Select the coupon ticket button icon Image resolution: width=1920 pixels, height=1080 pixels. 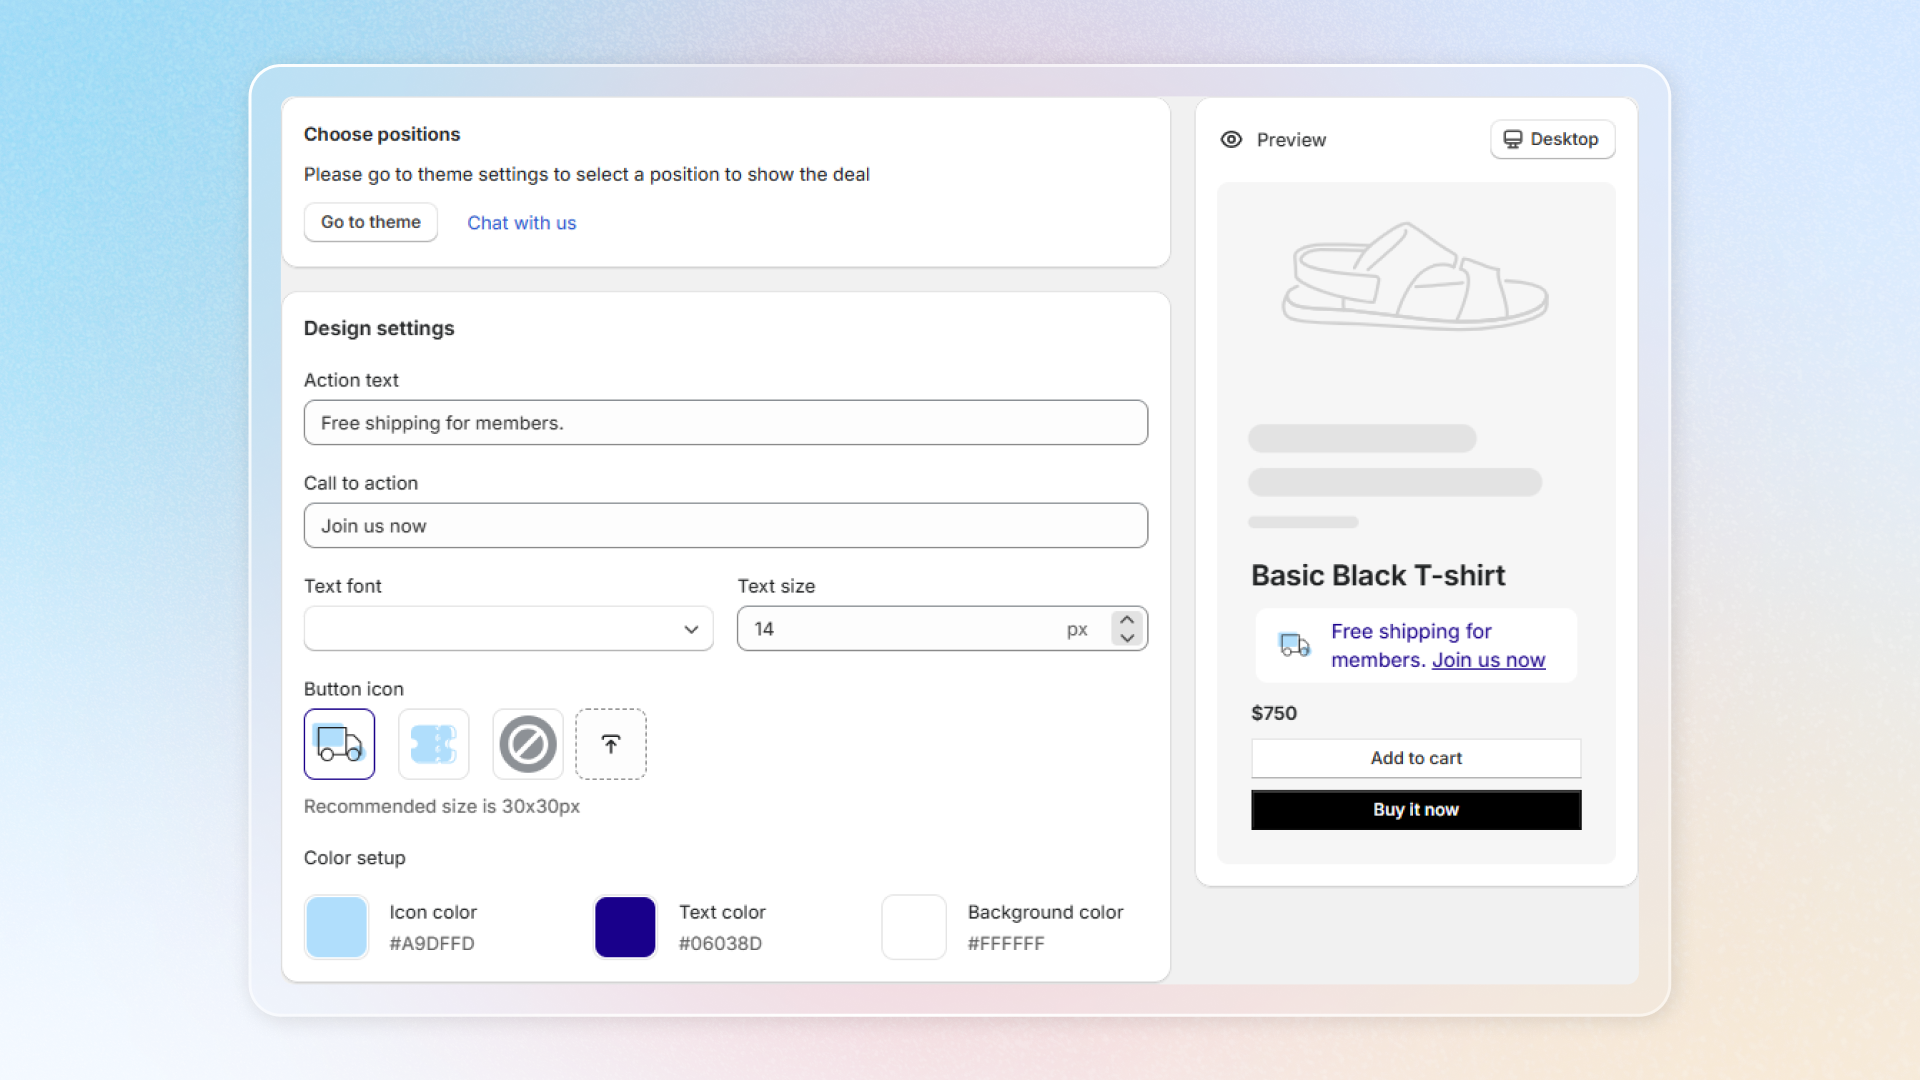[x=433, y=744]
